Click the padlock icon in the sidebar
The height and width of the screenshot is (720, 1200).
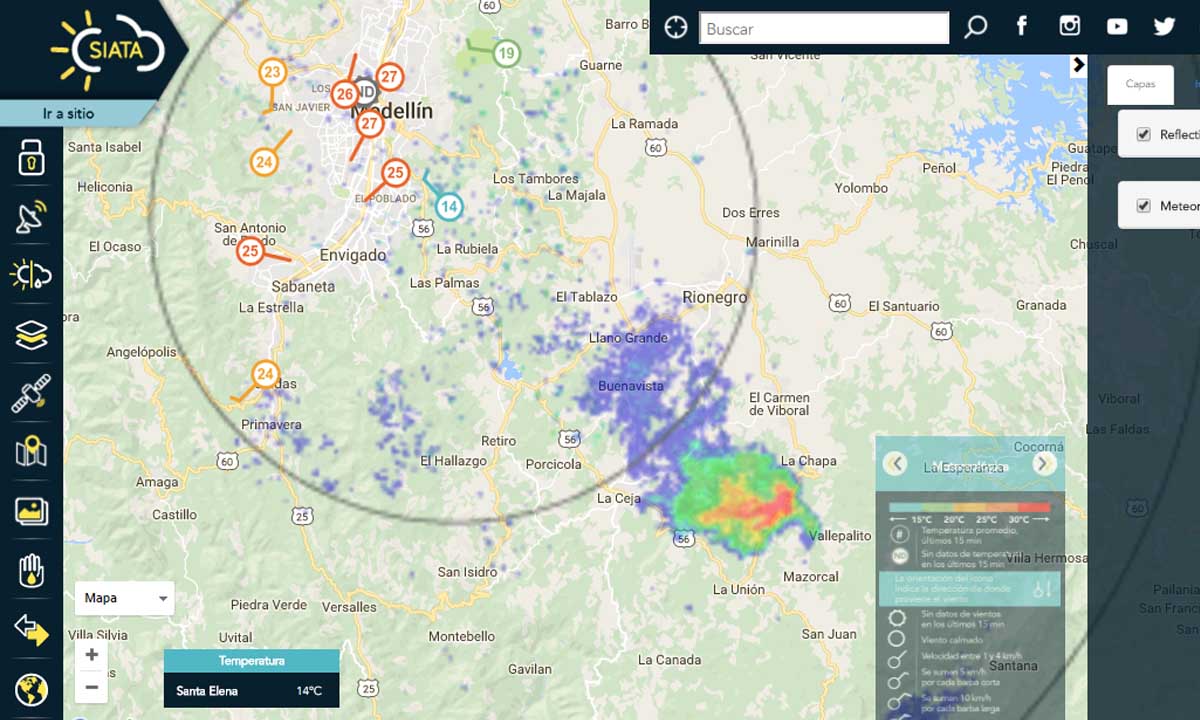click(x=31, y=158)
